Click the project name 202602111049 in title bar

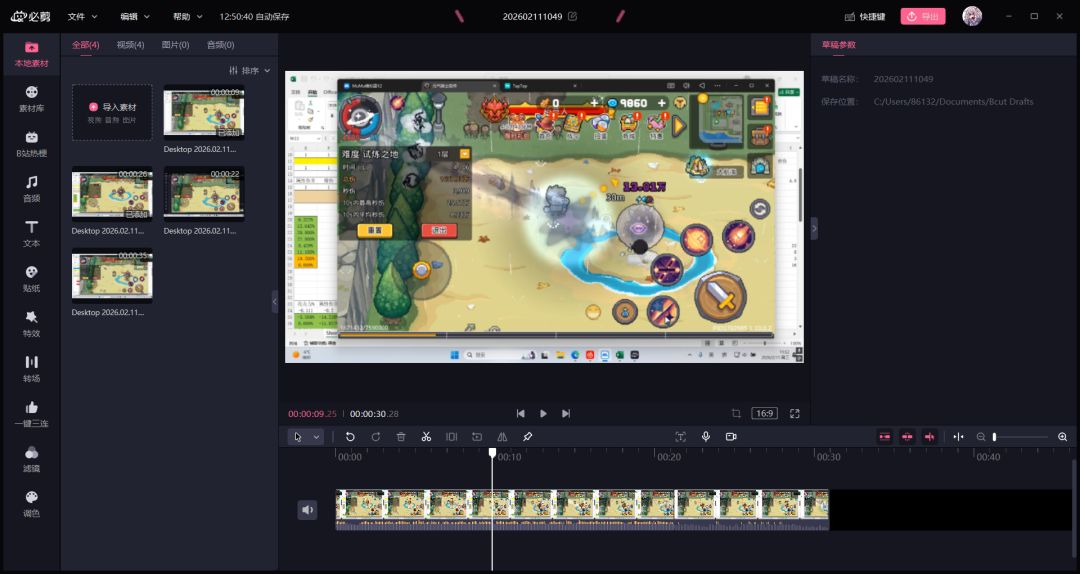pos(532,16)
